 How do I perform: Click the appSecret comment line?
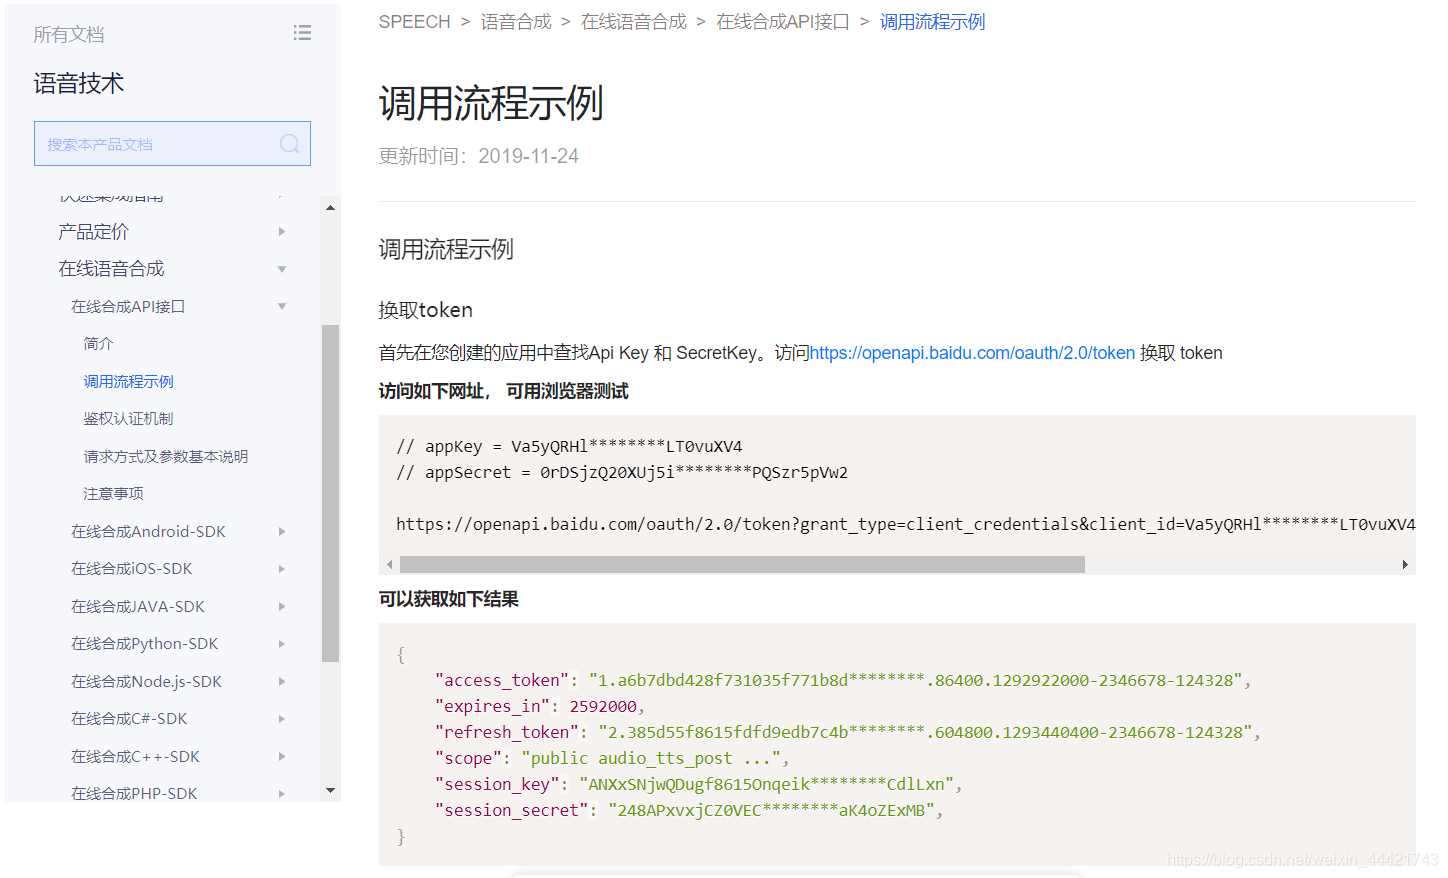[622, 473]
